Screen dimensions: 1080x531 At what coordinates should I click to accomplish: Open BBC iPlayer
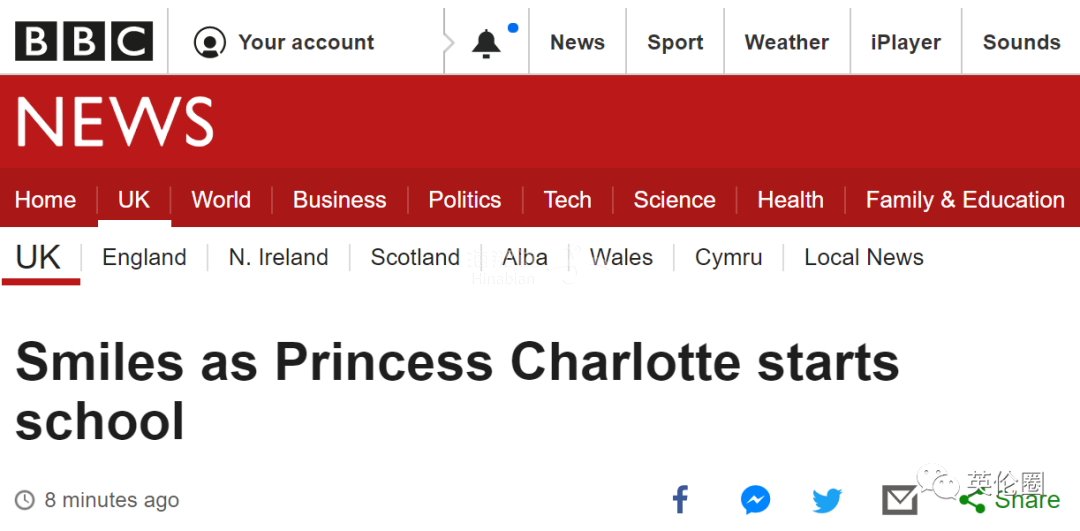pos(905,43)
